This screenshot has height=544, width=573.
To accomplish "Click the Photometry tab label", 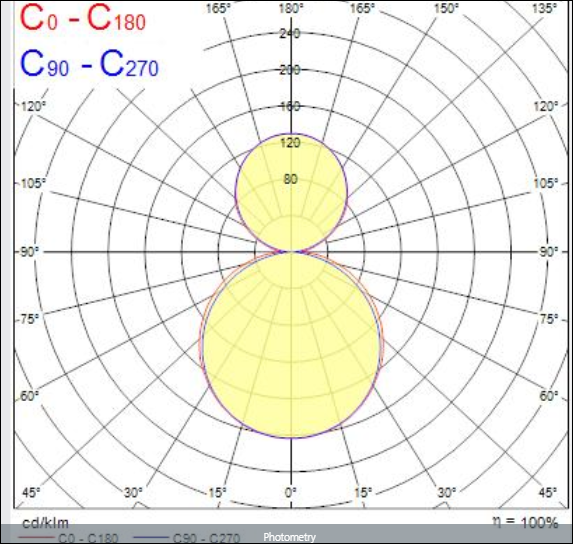I will point(289,537).
